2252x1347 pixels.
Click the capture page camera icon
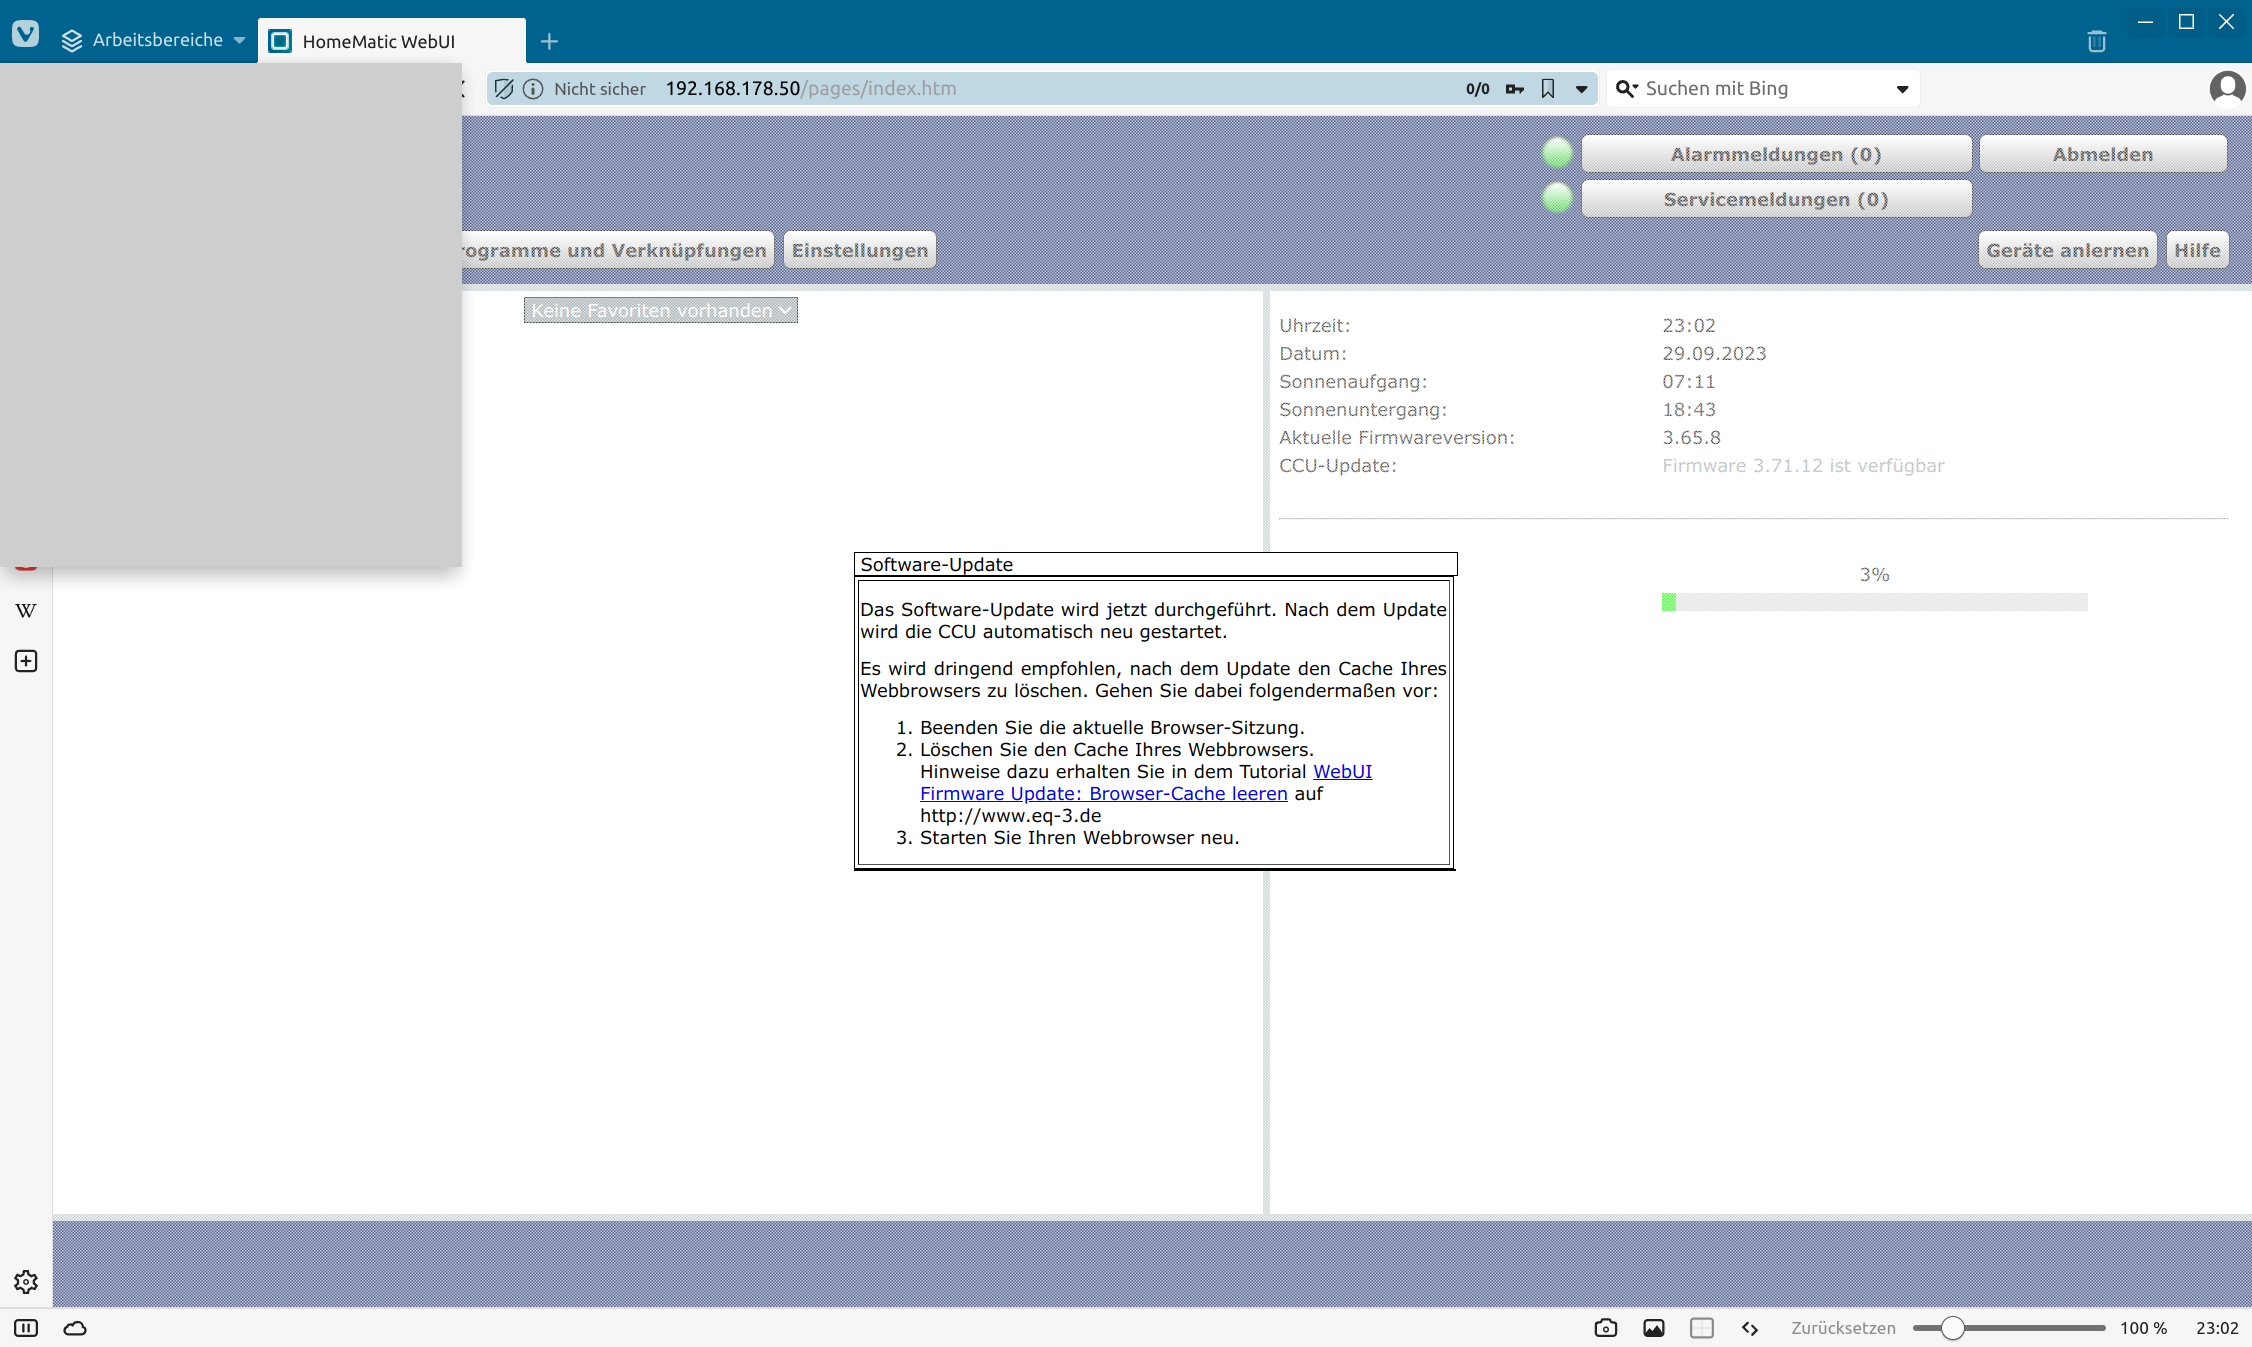pos(1605,1328)
